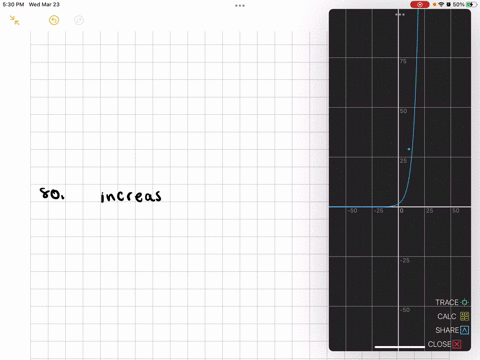Image resolution: width=480 pixels, height=360 pixels.
Task: Tap the Wi-Fi status icon
Action: coord(441,4)
